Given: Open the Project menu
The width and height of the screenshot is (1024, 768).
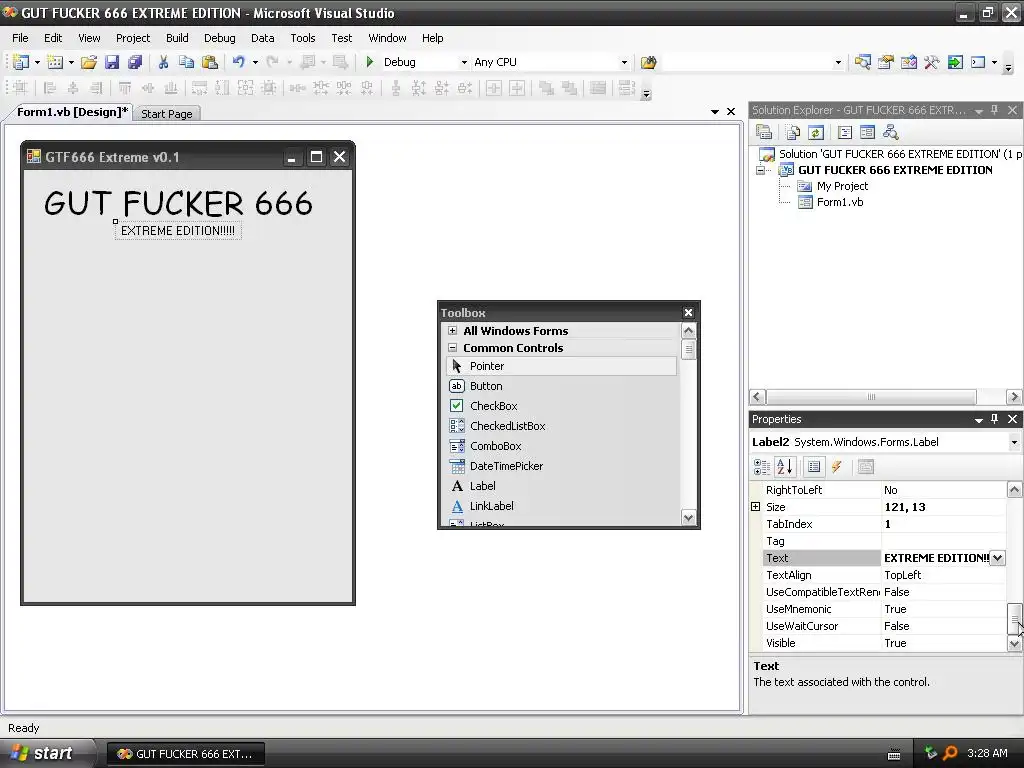Looking at the screenshot, I should [133, 38].
